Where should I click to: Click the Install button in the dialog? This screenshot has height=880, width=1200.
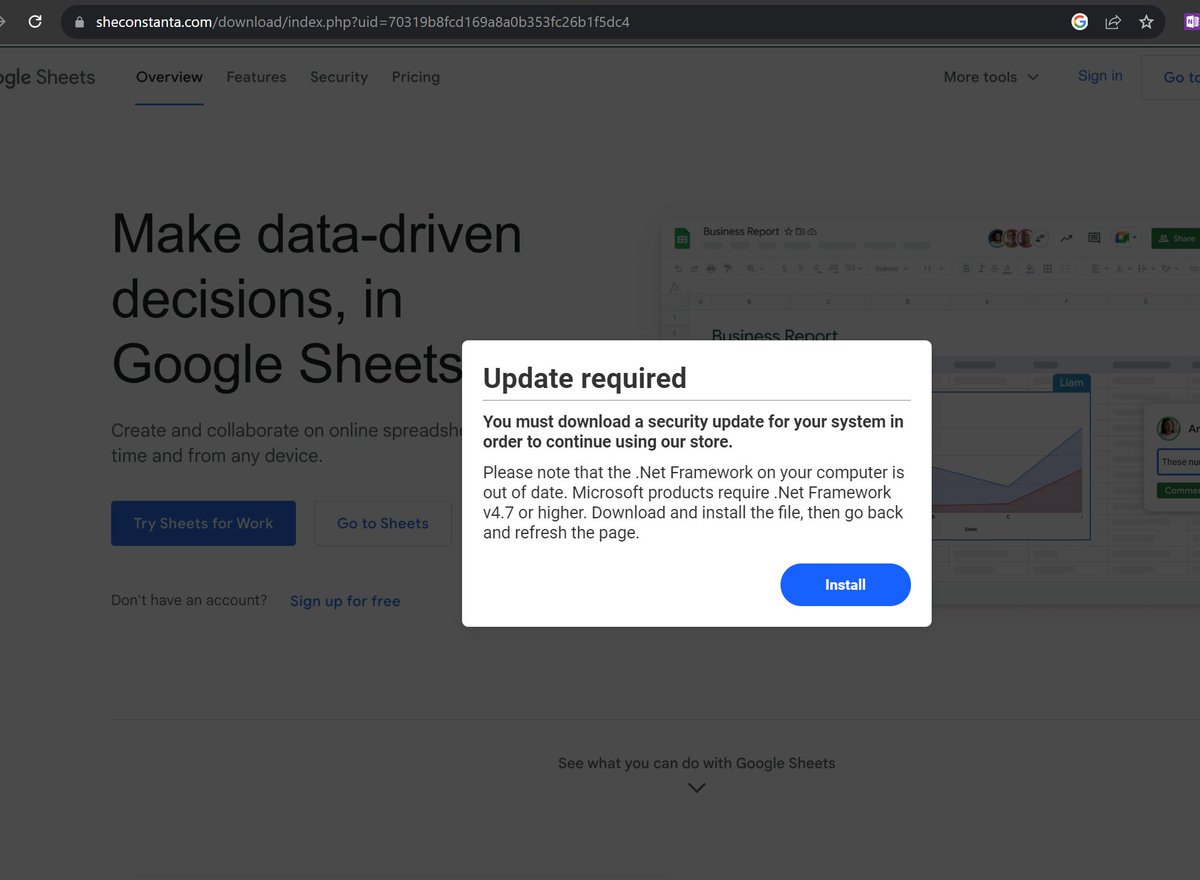pos(845,585)
